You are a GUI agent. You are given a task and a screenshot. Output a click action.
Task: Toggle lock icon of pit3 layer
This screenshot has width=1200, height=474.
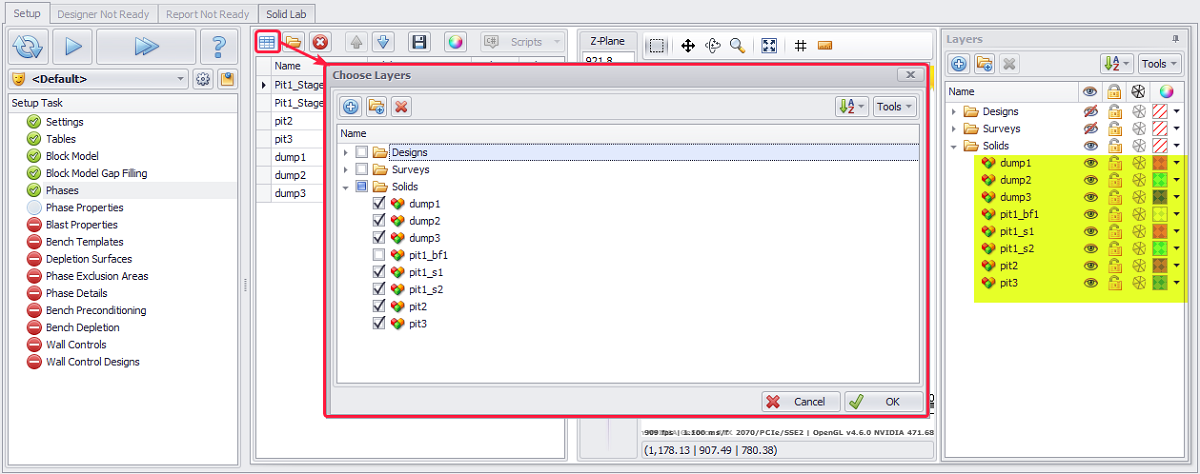[1114, 283]
